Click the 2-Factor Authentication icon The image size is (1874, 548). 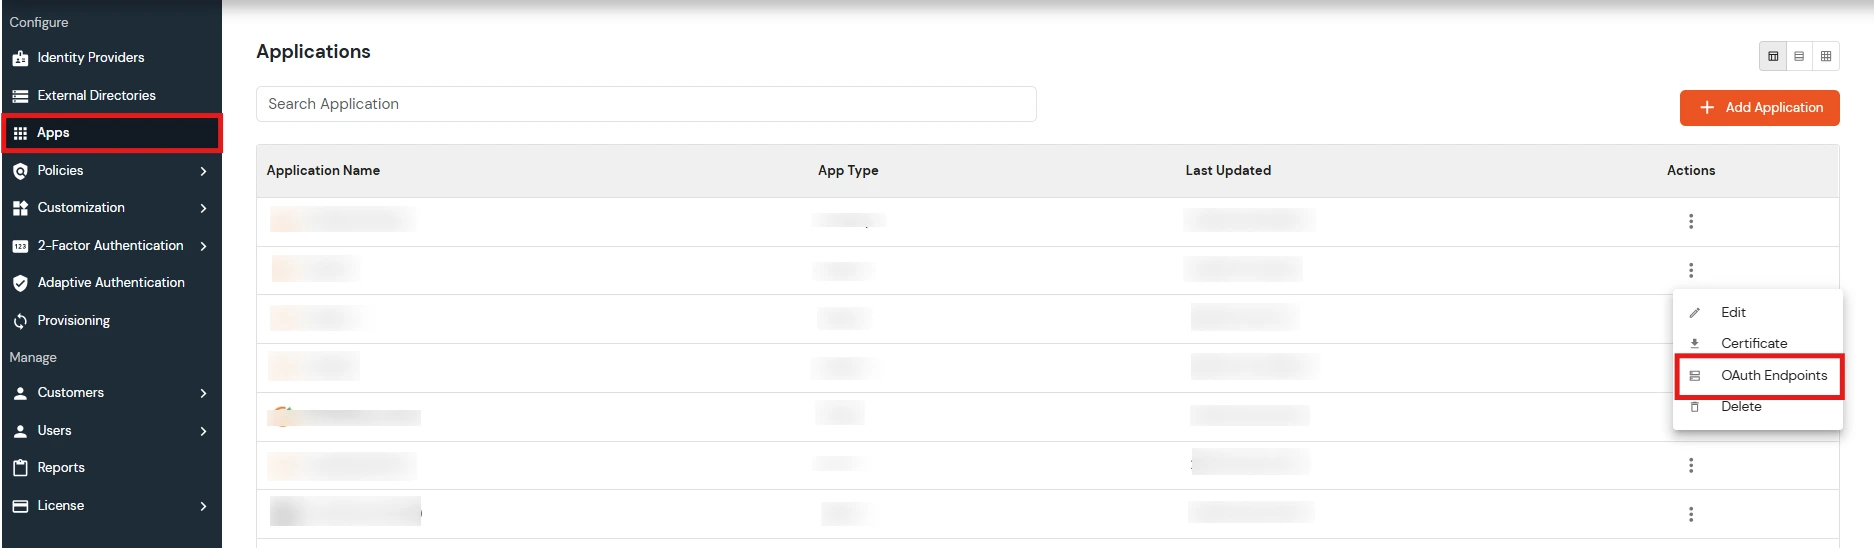(x=20, y=246)
